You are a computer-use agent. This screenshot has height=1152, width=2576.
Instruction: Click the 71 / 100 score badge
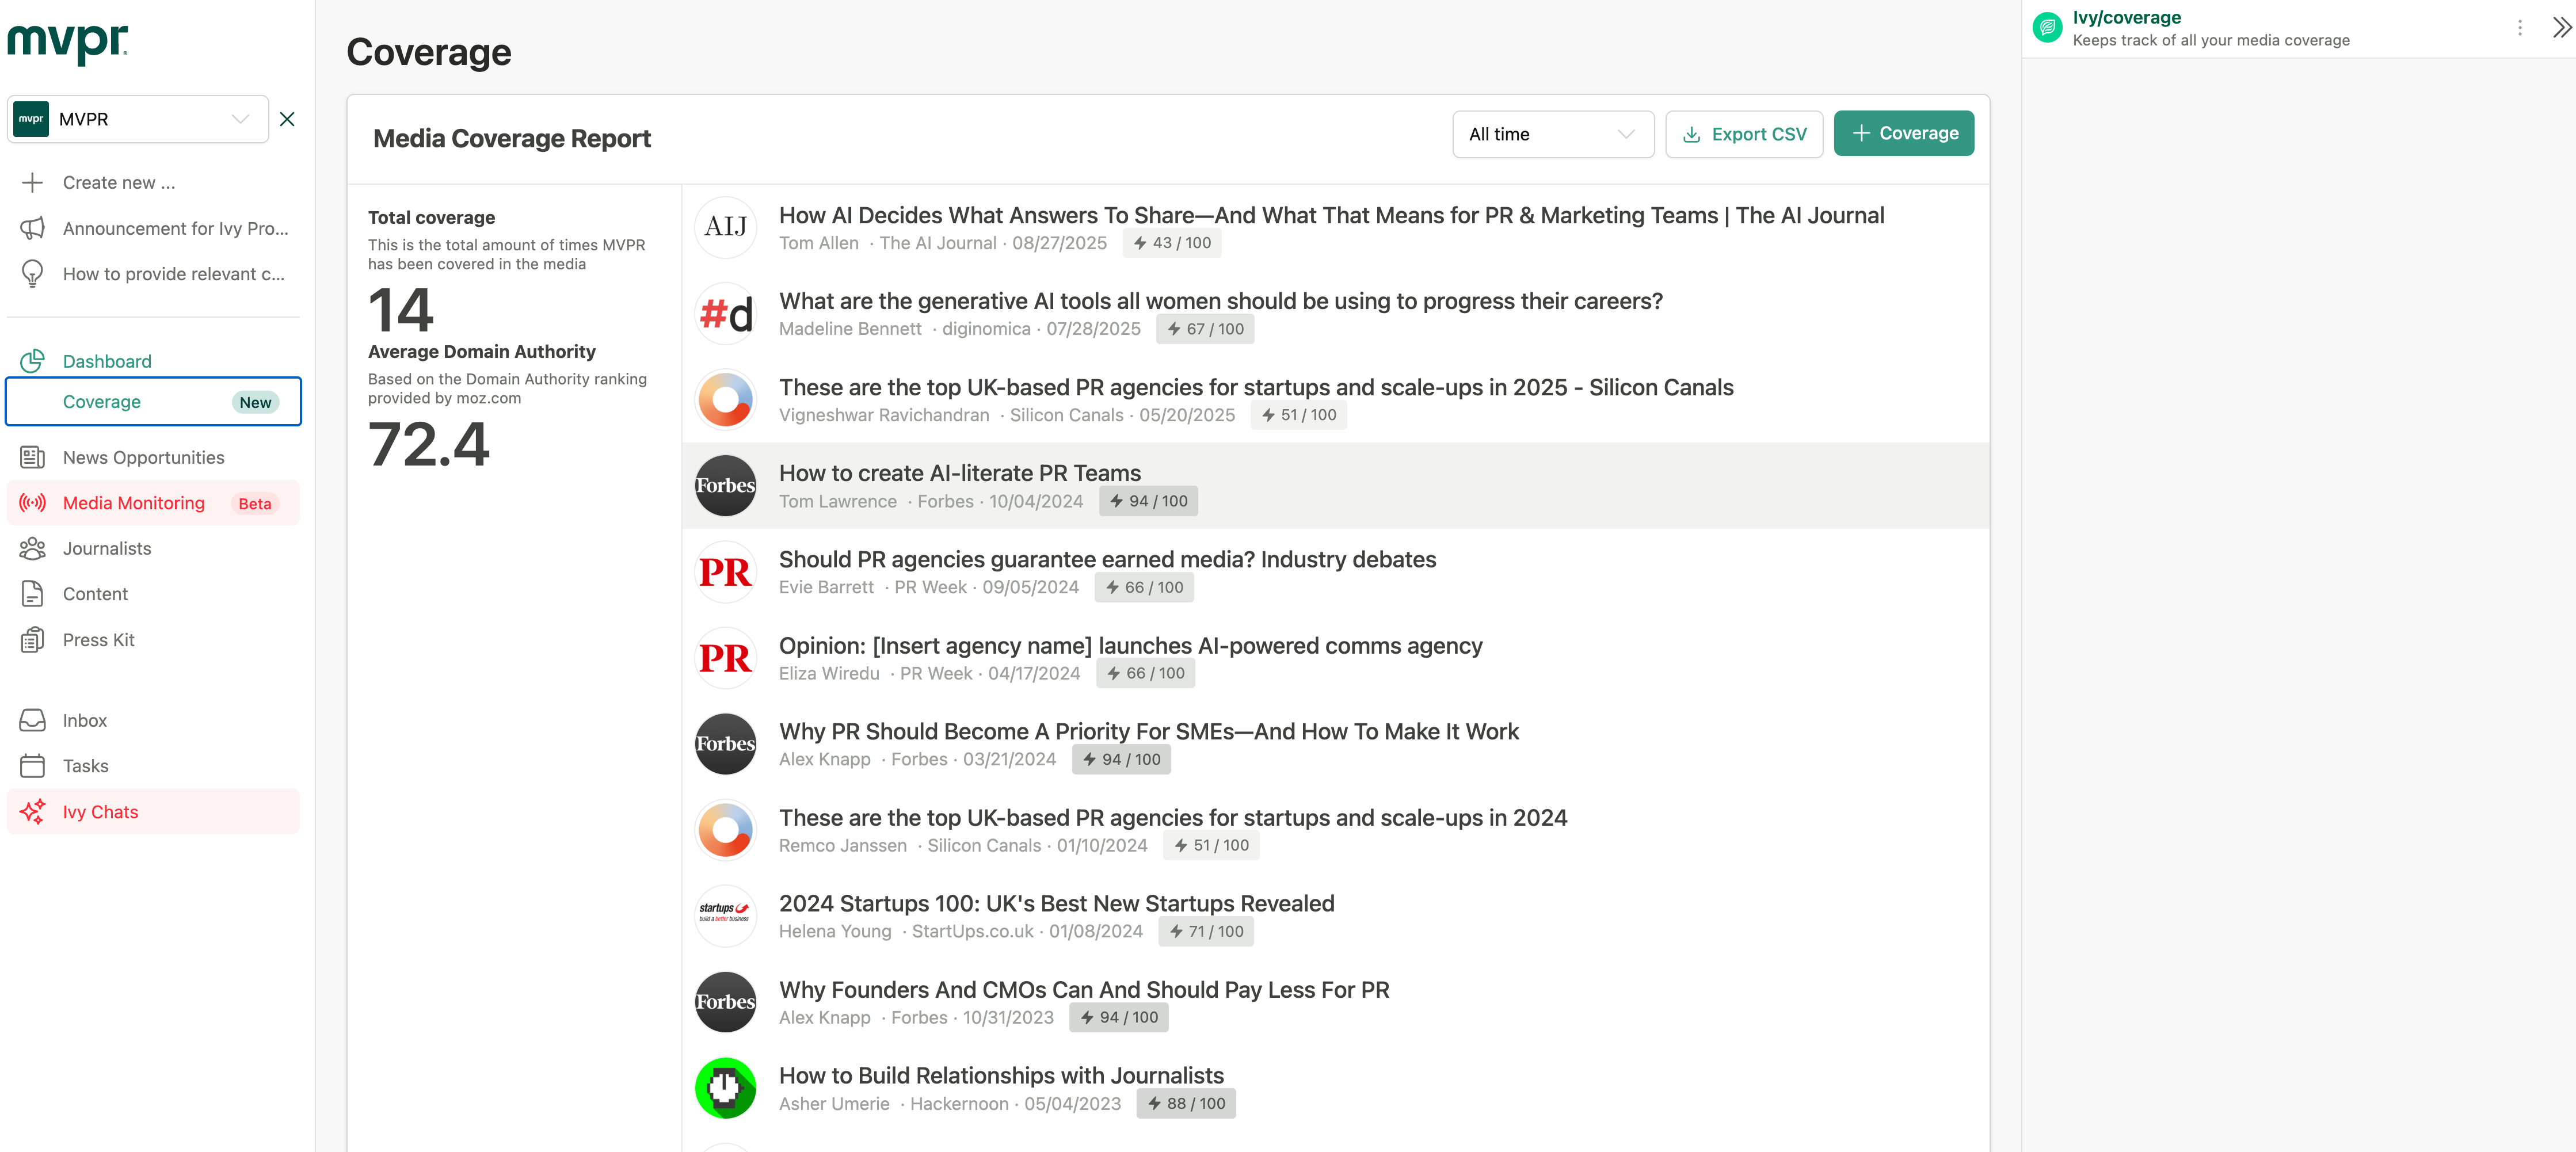[x=1206, y=931]
